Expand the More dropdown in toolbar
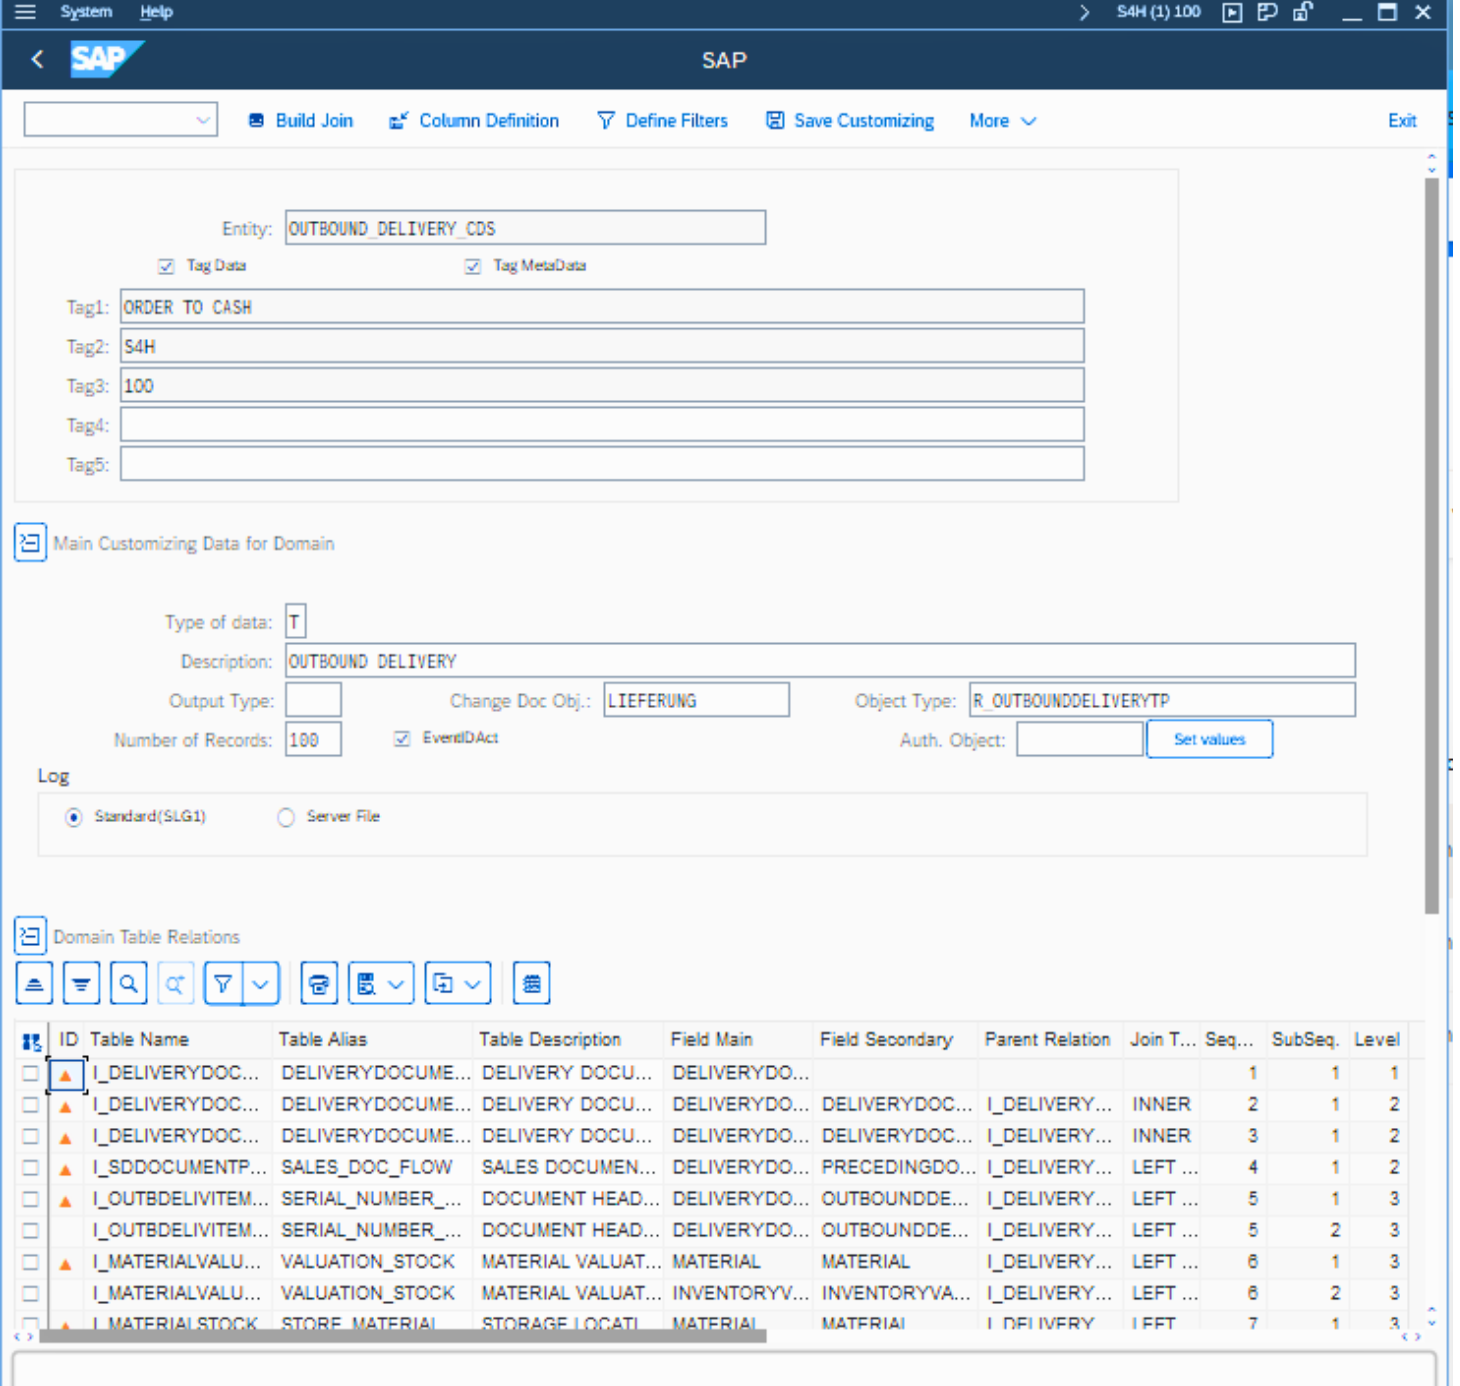This screenshot has height=1386, width=1460. (x=1002, y=121)
